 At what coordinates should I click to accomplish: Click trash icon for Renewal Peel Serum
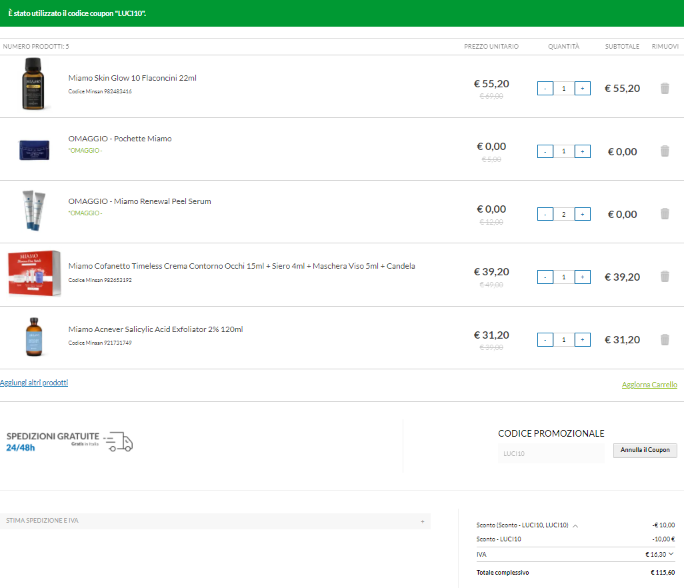pyautogui.click(x=665, y=214)
